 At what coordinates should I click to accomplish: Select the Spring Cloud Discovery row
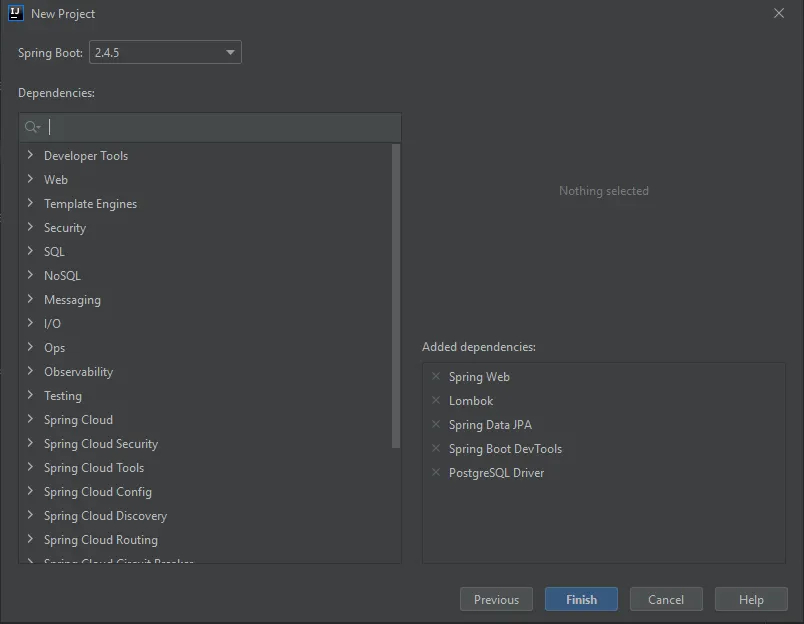pos(206,515)
